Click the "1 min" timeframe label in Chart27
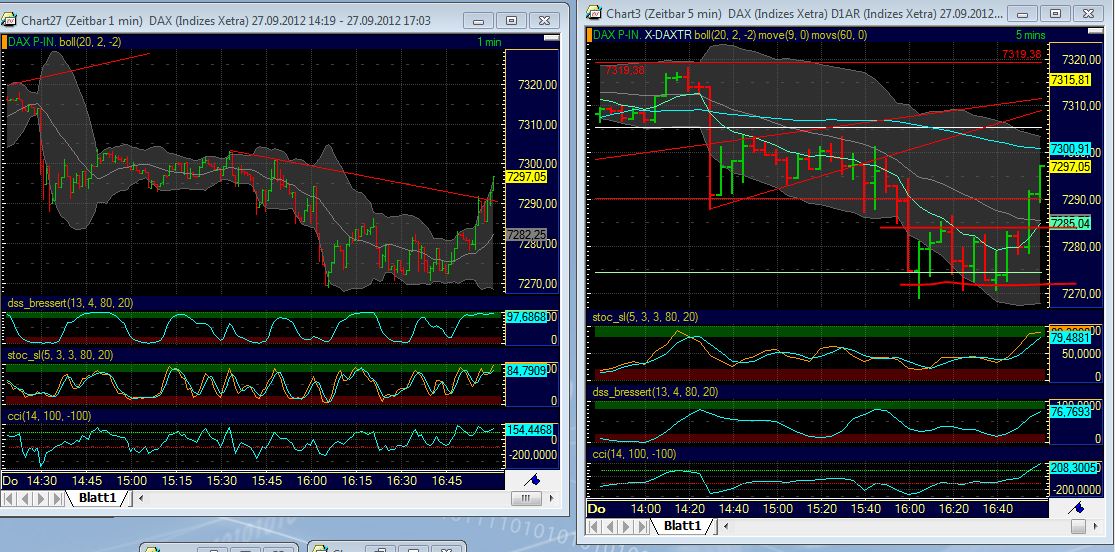This screenshot has height=552, width=1115. tap(489, 43)
